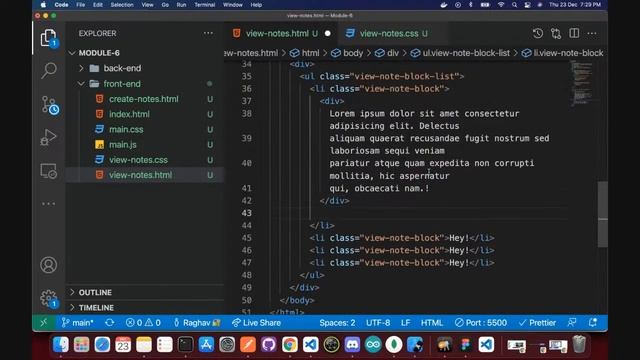This screenshot has width=640, height=360.
Task: Open the Search view in activity bar
Action: click(x=49, y=71)
